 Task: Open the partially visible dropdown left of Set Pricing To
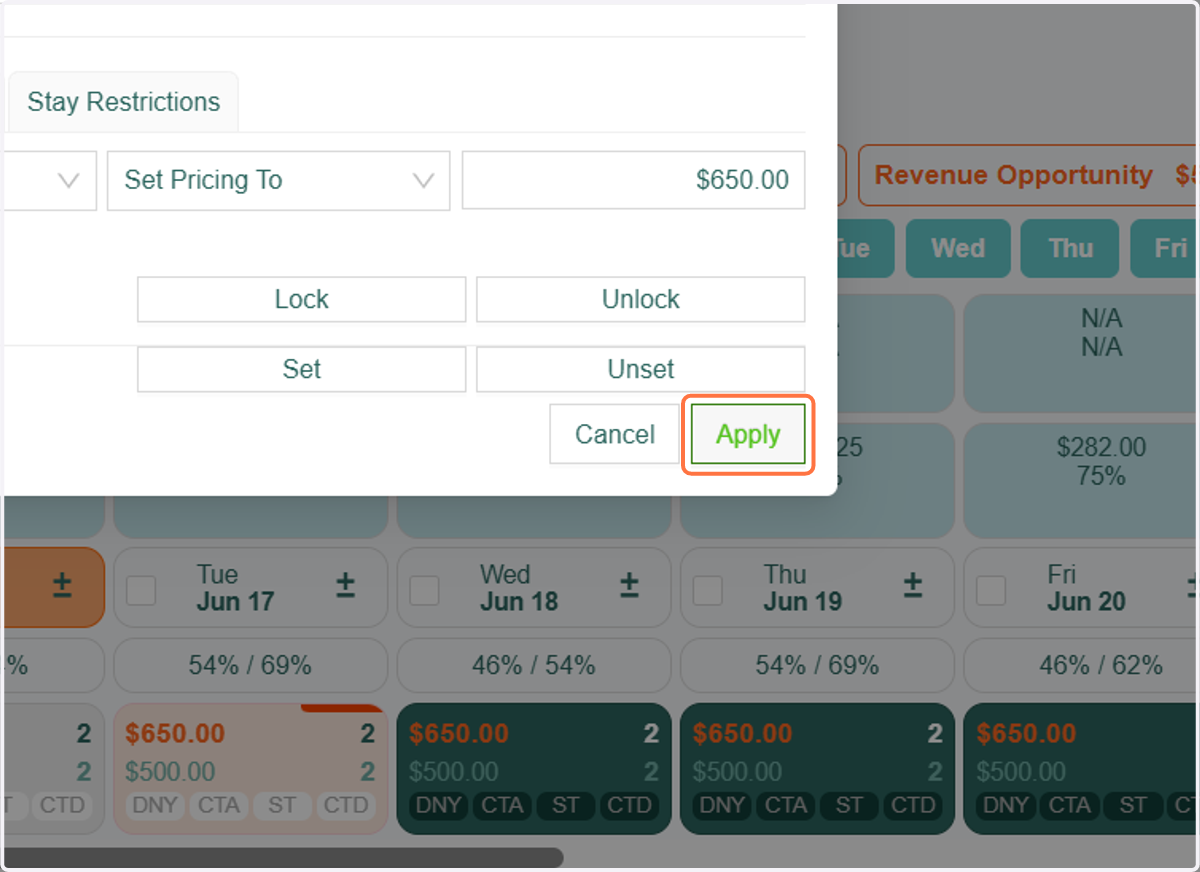coord(48,180)
